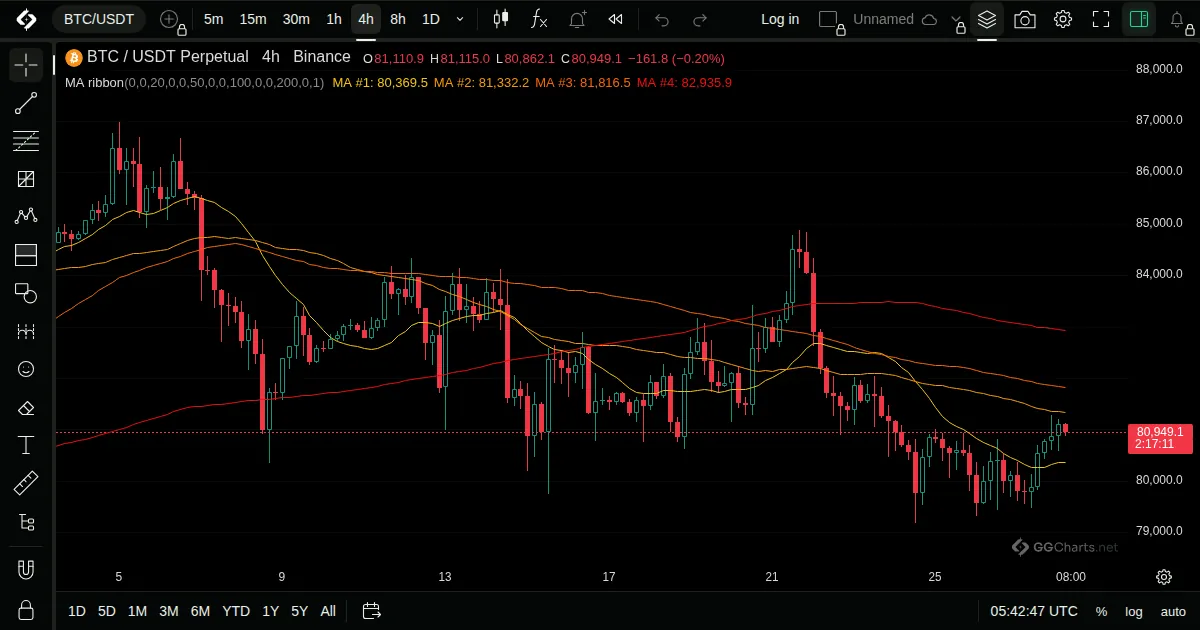The image size is (1200, 630).
Task: Start bar replay mode
Action: pyautogui.click(x=616, y=19)
